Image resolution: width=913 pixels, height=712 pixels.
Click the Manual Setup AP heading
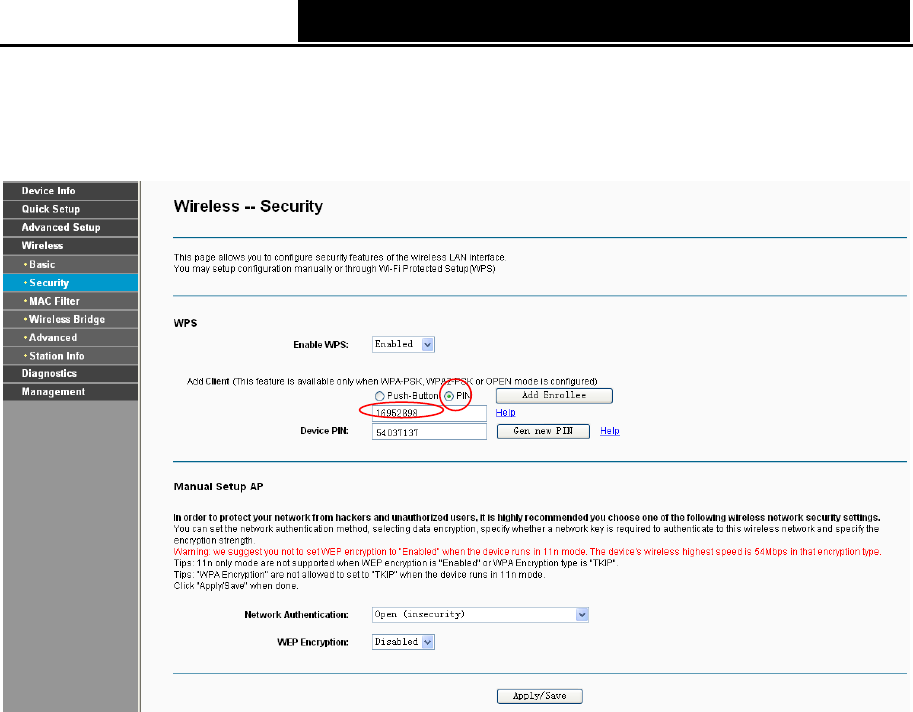point(218,487)
